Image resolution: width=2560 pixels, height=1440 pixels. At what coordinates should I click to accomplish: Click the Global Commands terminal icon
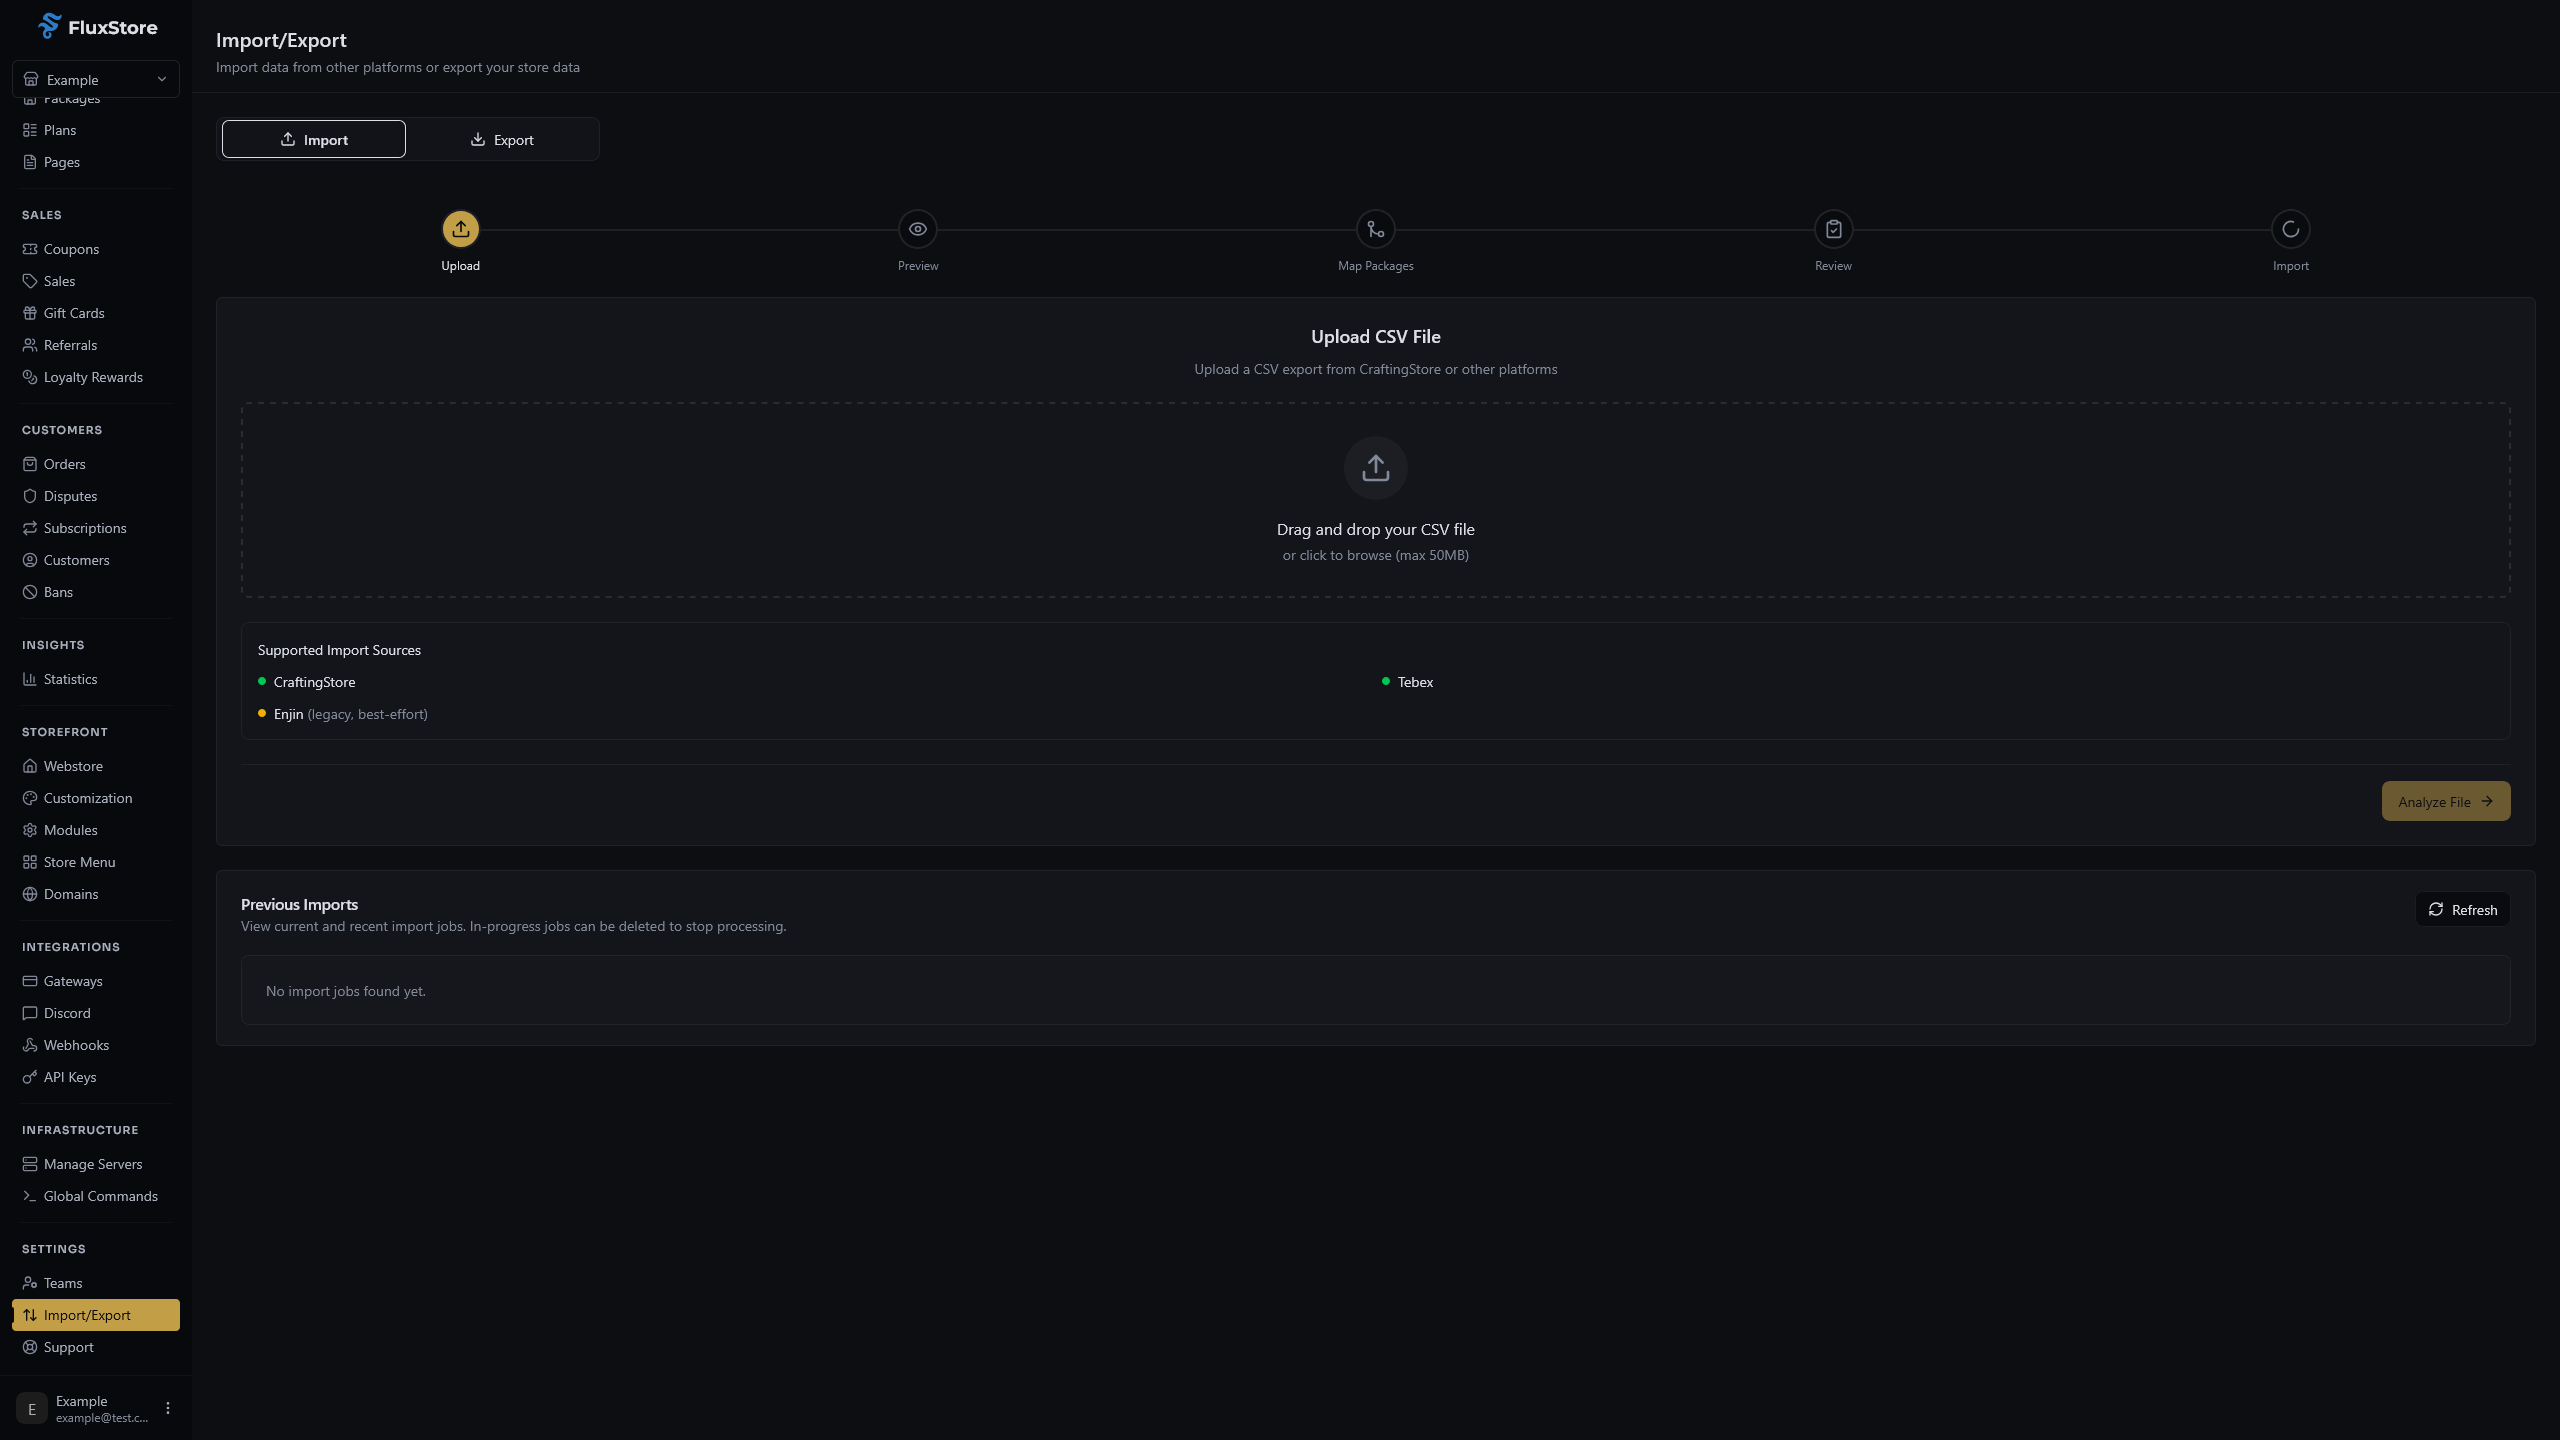tap(30, 1196)
